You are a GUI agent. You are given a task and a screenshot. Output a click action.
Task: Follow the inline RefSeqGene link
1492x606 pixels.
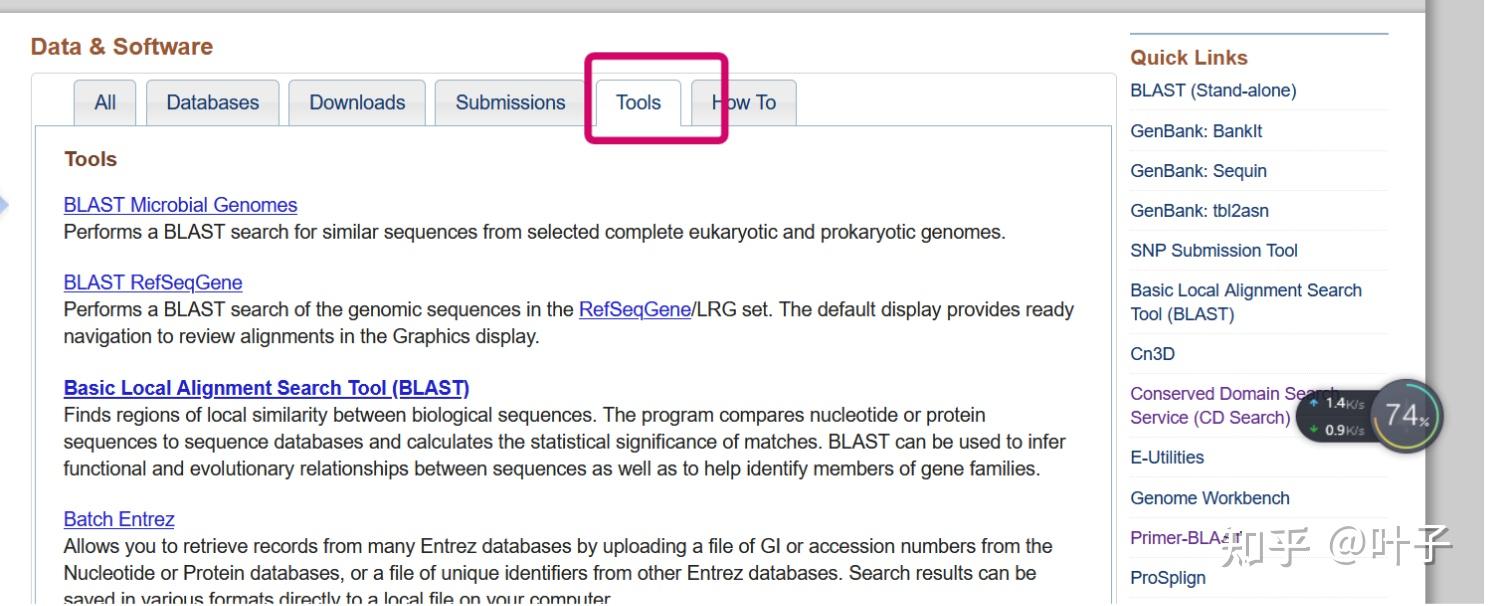pyautogui.click(x=635, y=310)
